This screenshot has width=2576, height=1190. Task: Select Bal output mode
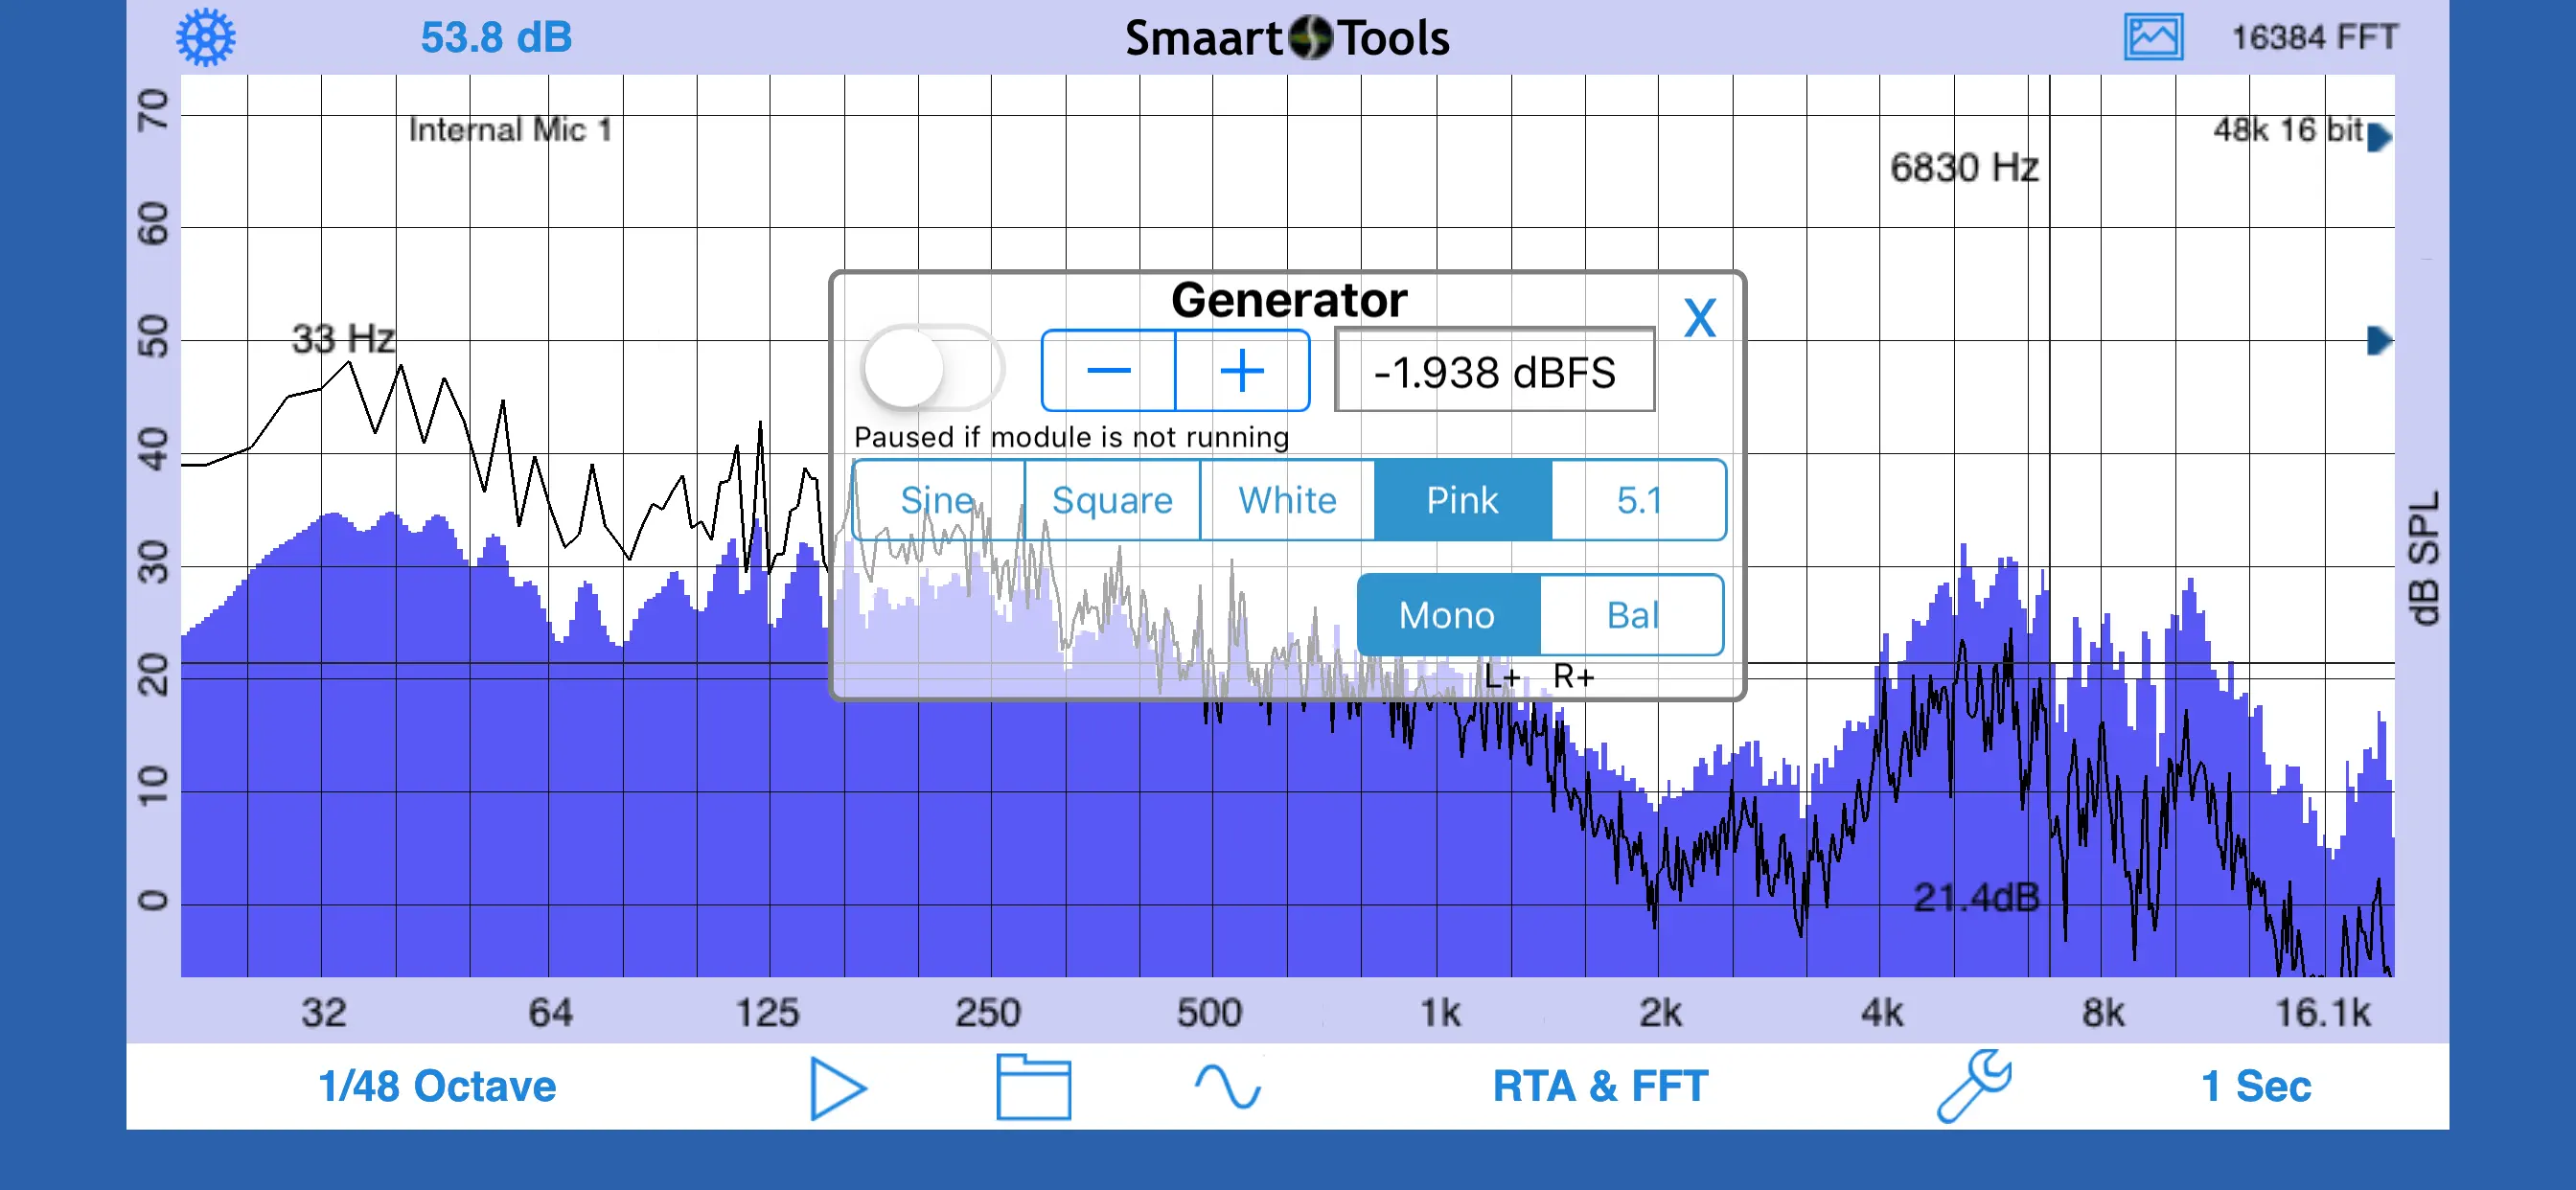[x=1631, y=615]
